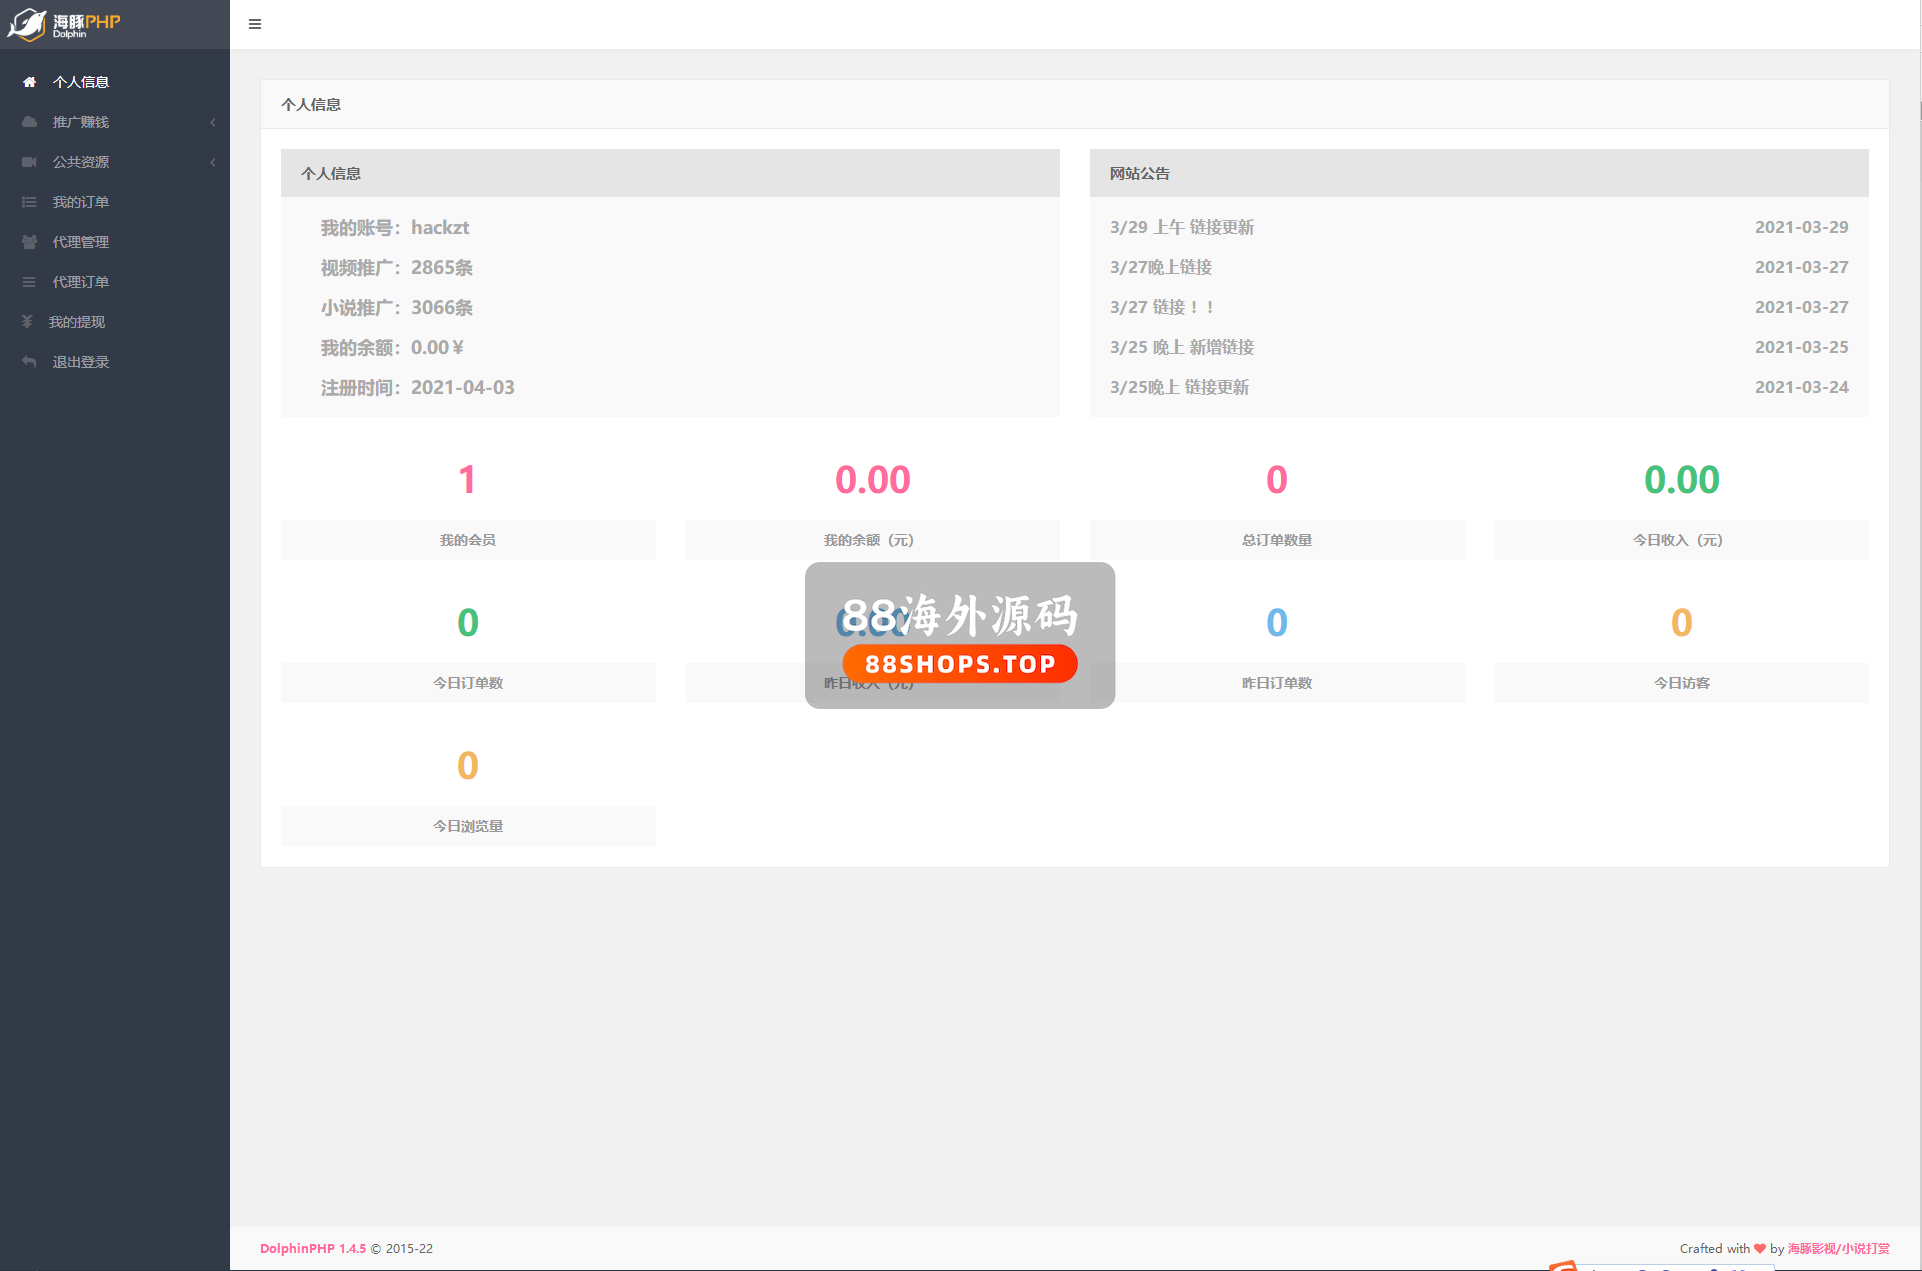This screenshot has width=1922, height=1271.
Task: Click the home icon beside 个人信息
Action: 29,82
